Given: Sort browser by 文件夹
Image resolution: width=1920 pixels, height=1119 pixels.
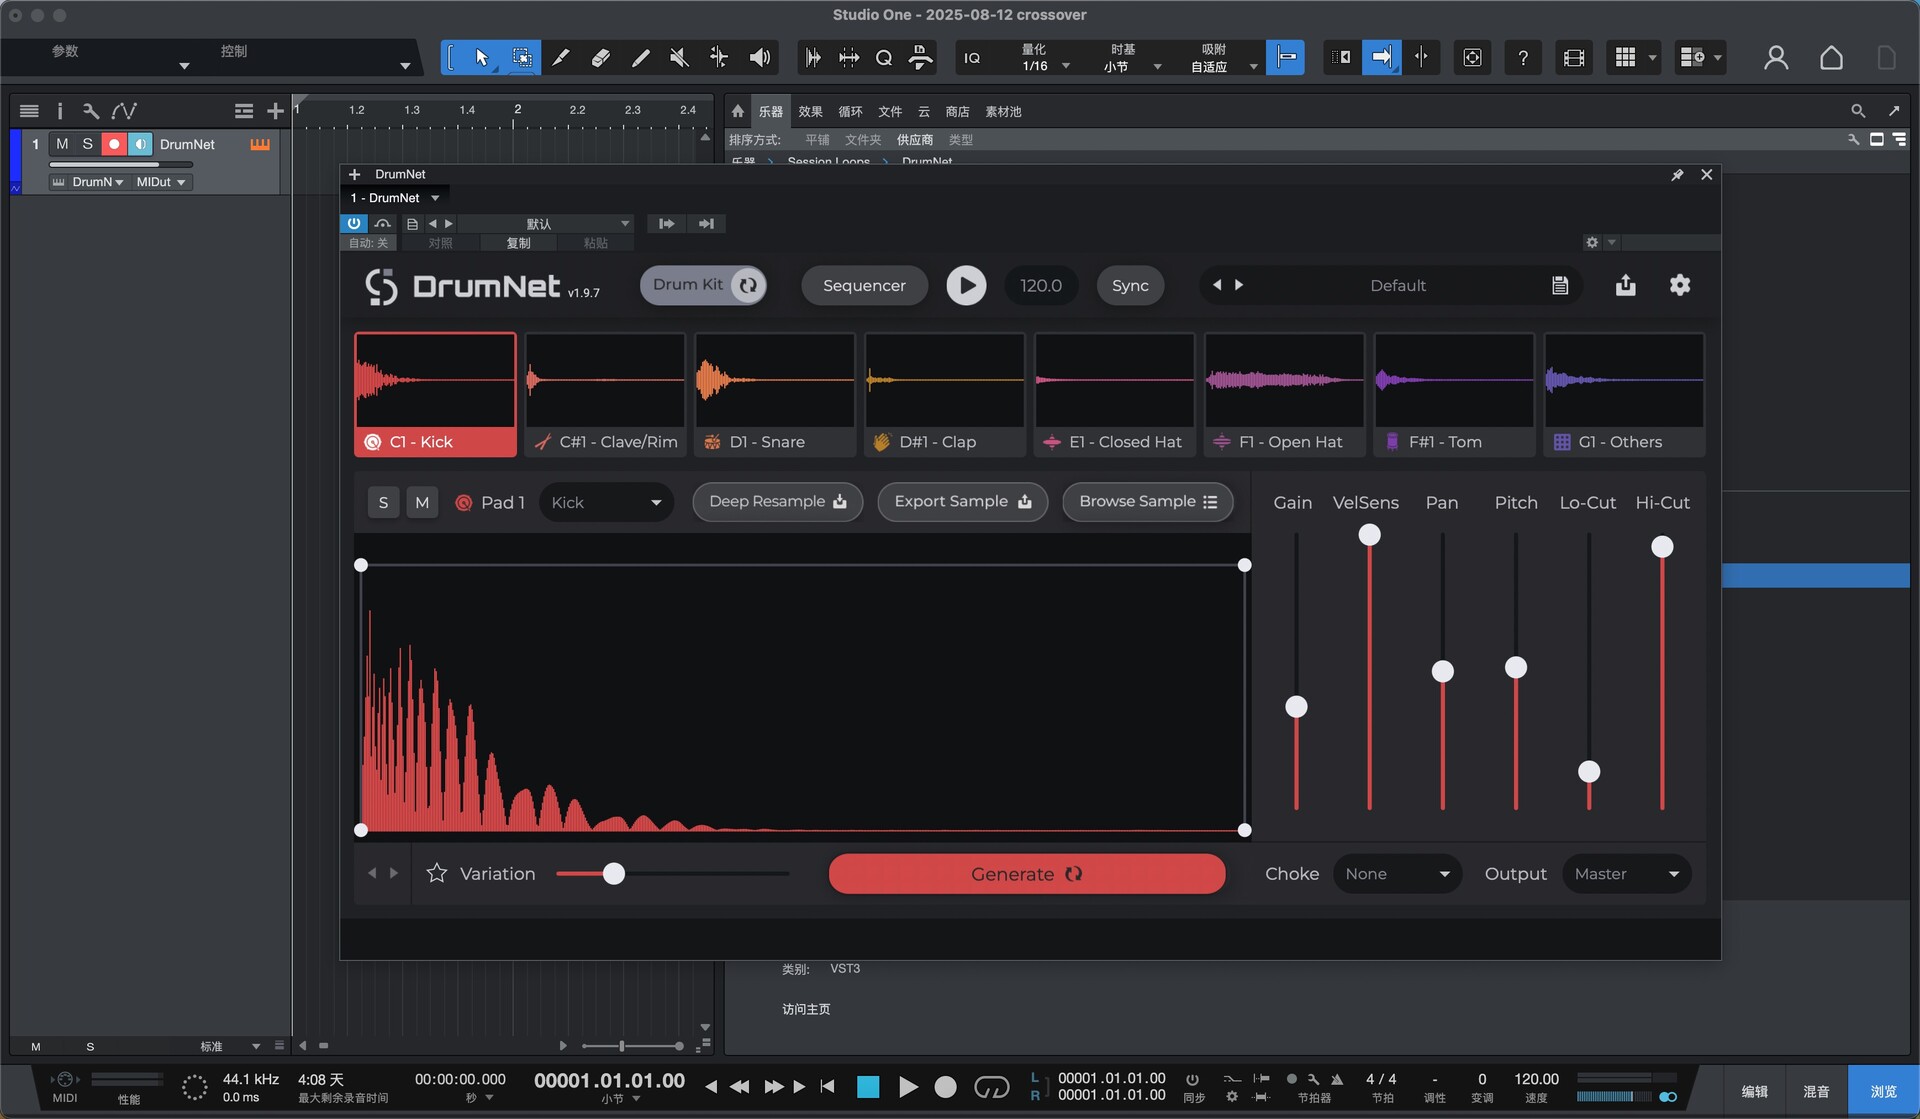Looking at the screenshot, I should (x=863, y=140).
